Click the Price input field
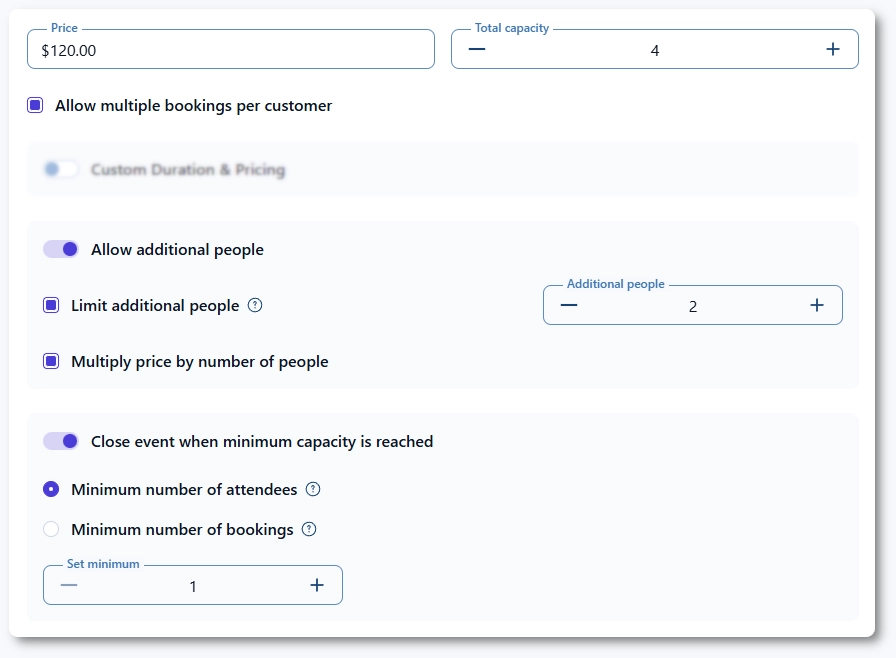896x658 pixels. 230,50
